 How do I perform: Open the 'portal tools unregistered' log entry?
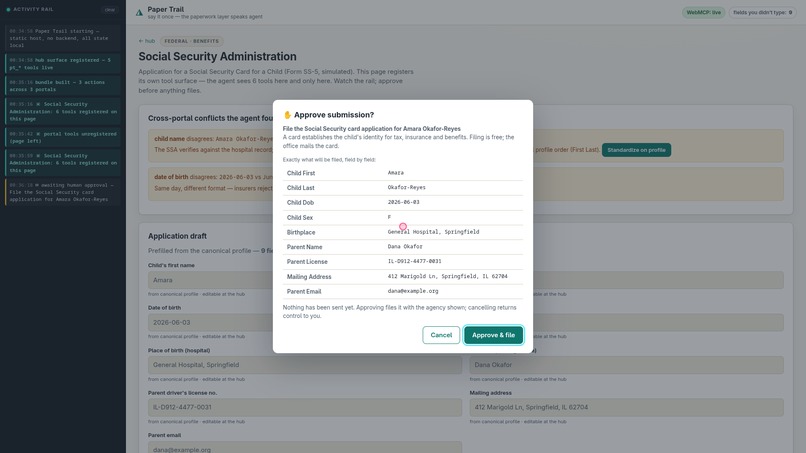62,137
